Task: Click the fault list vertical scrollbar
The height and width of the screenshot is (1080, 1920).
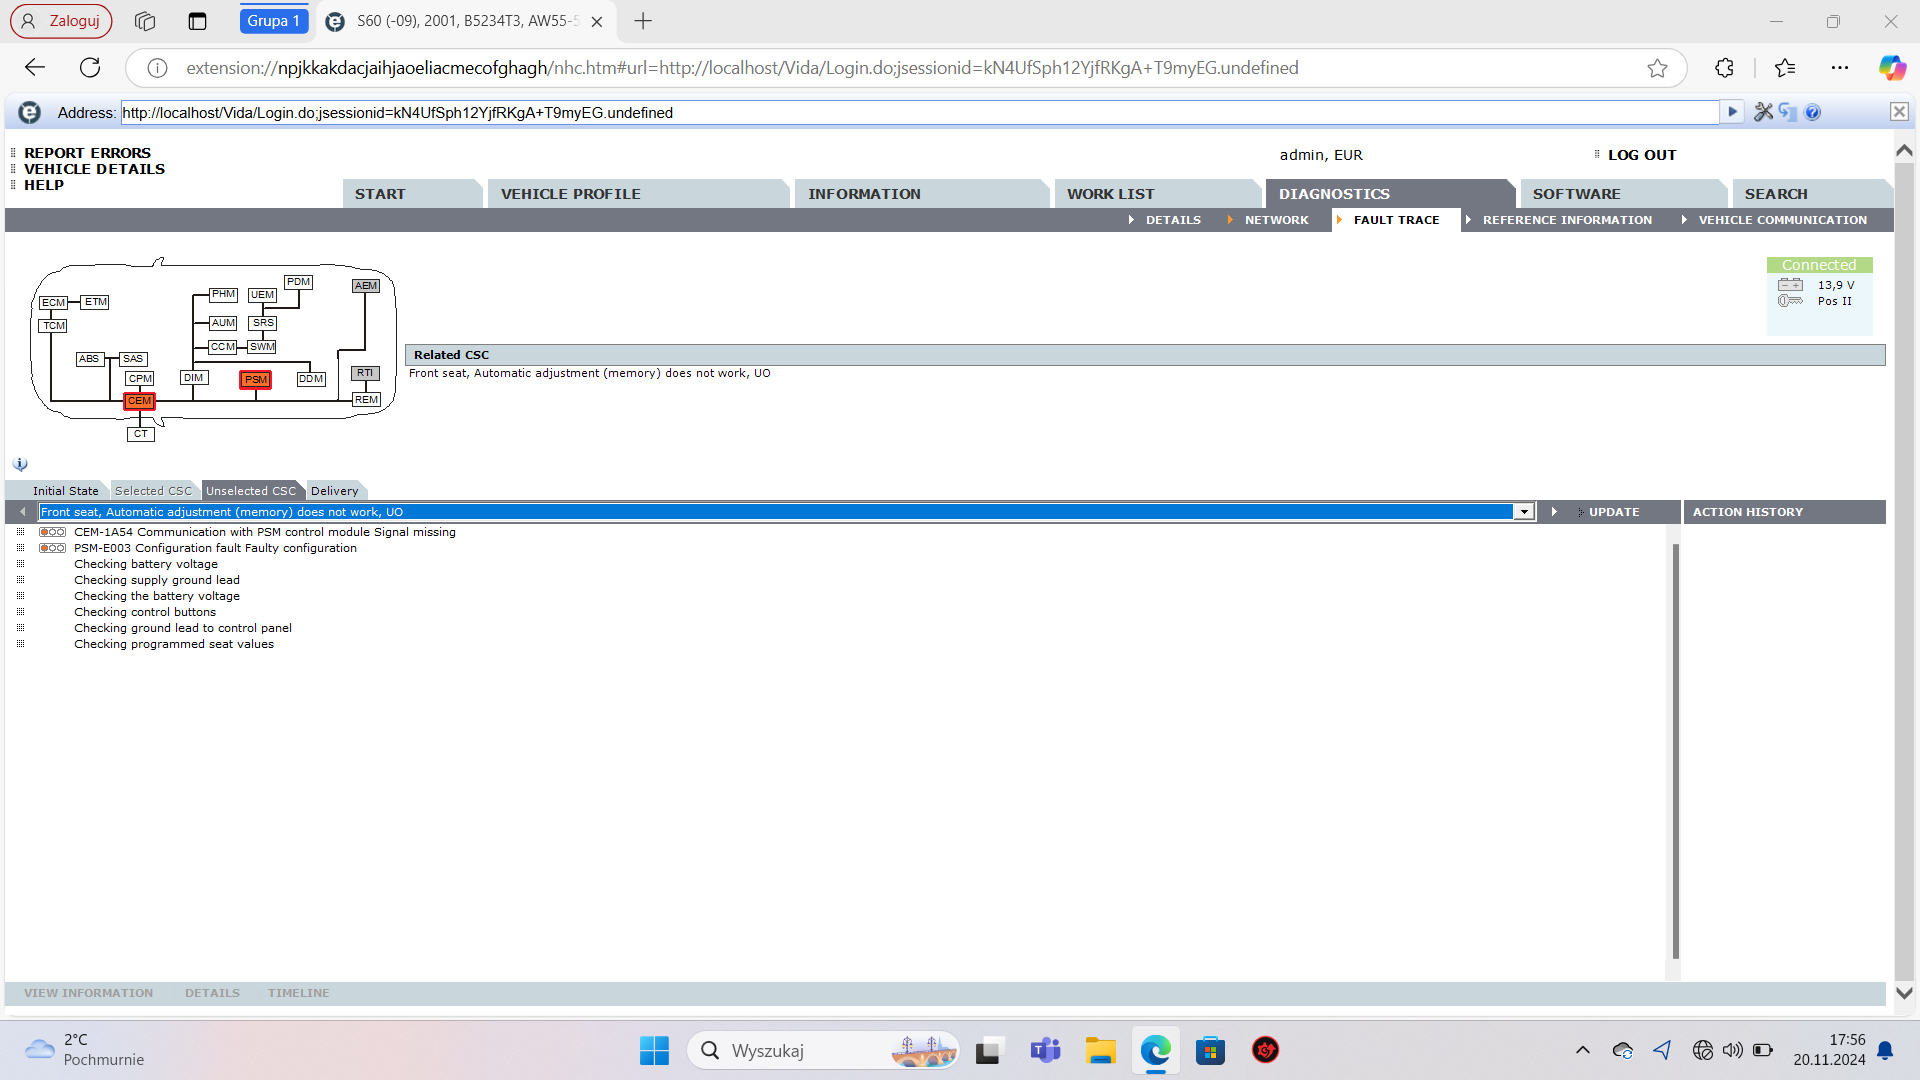Action: point(1675,750)
